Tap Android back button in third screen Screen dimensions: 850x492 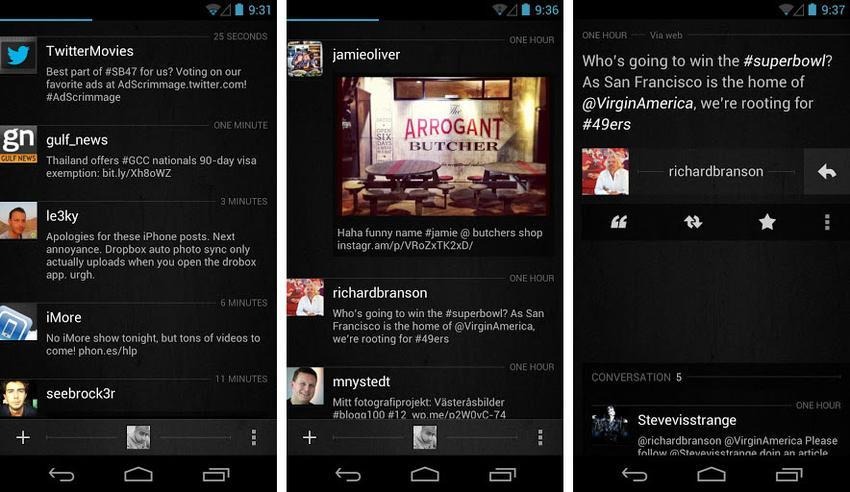pyautogui.click(x=634, y=475)
